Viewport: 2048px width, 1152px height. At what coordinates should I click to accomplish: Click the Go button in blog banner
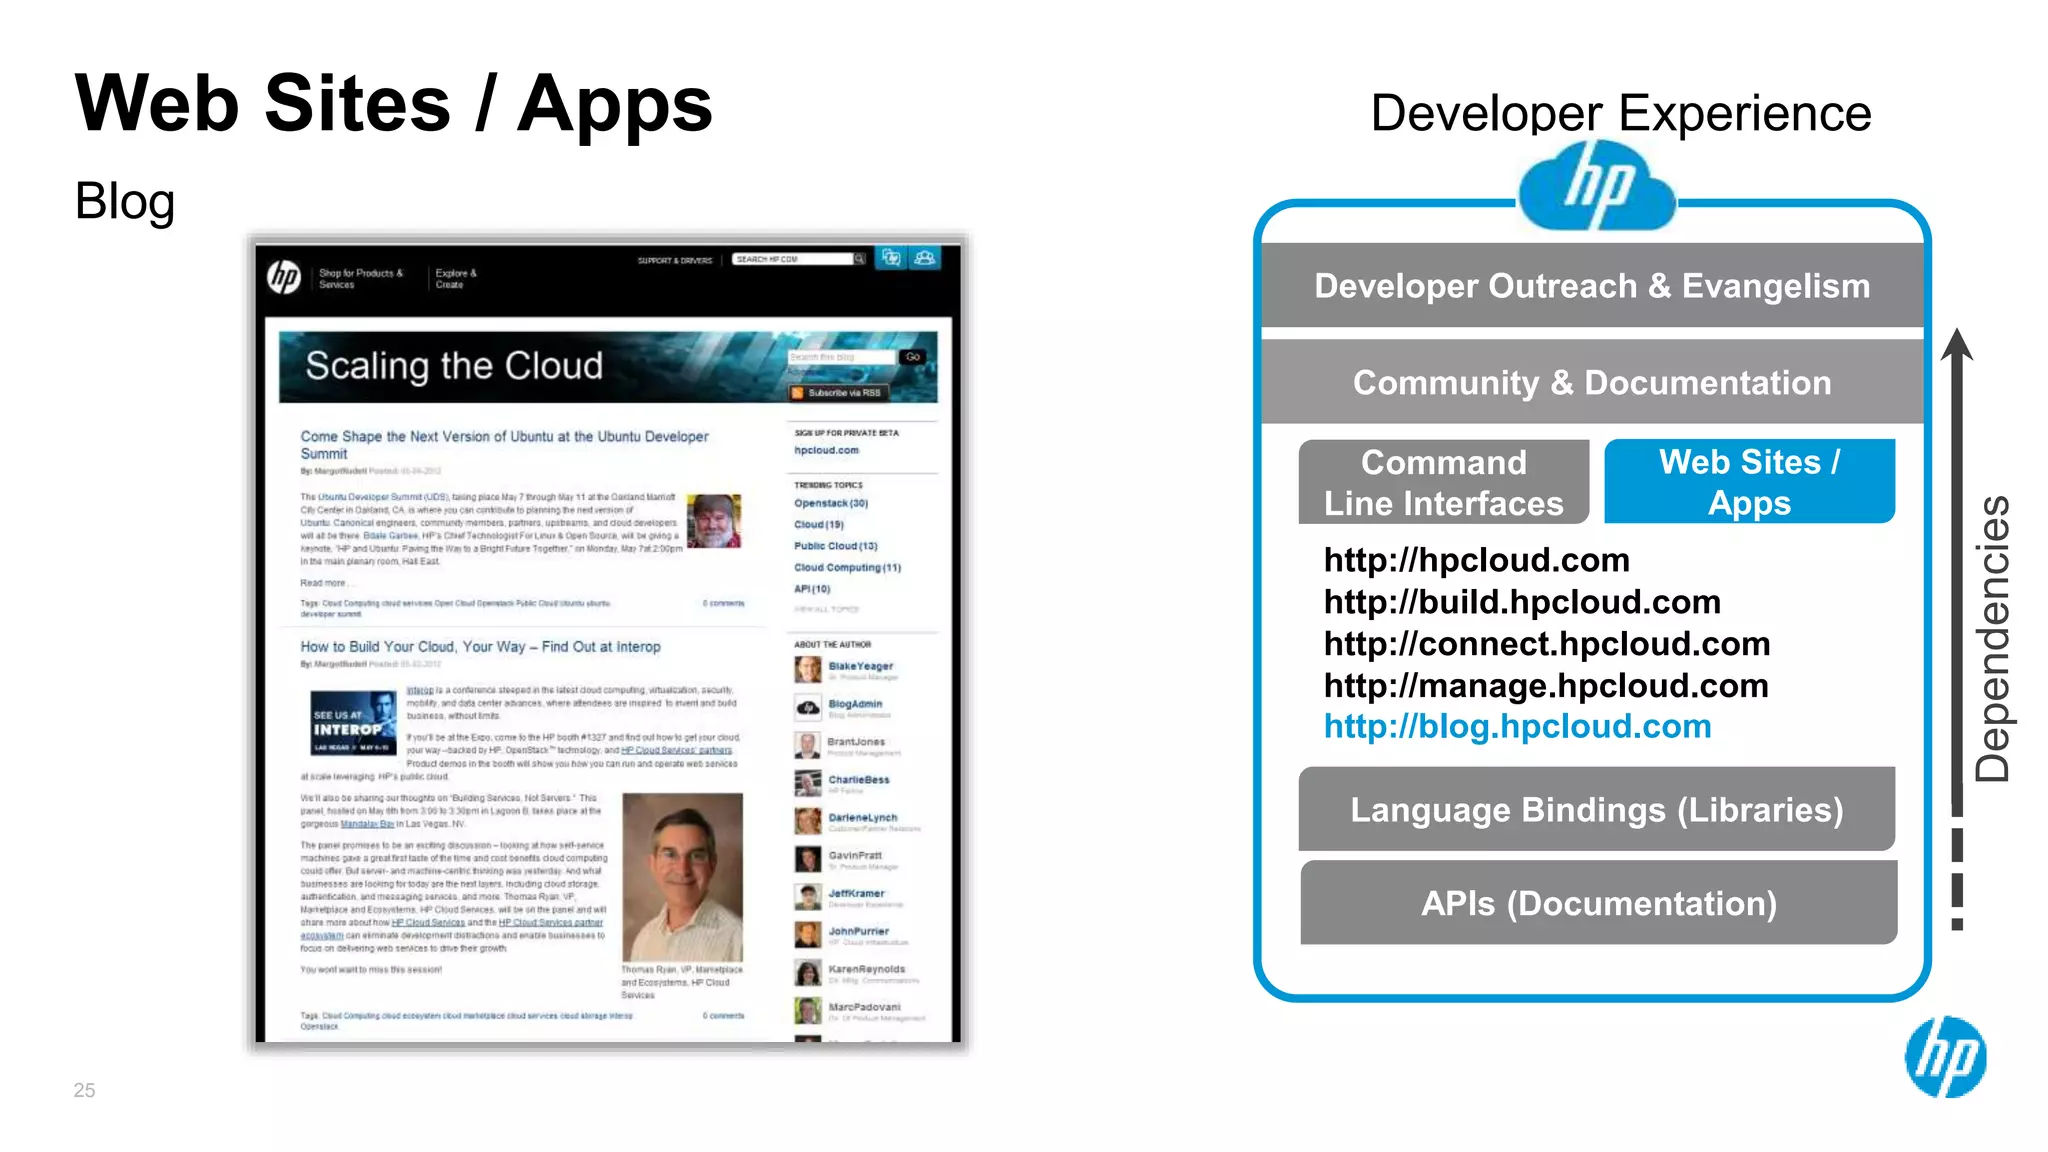tap(912, 357)
